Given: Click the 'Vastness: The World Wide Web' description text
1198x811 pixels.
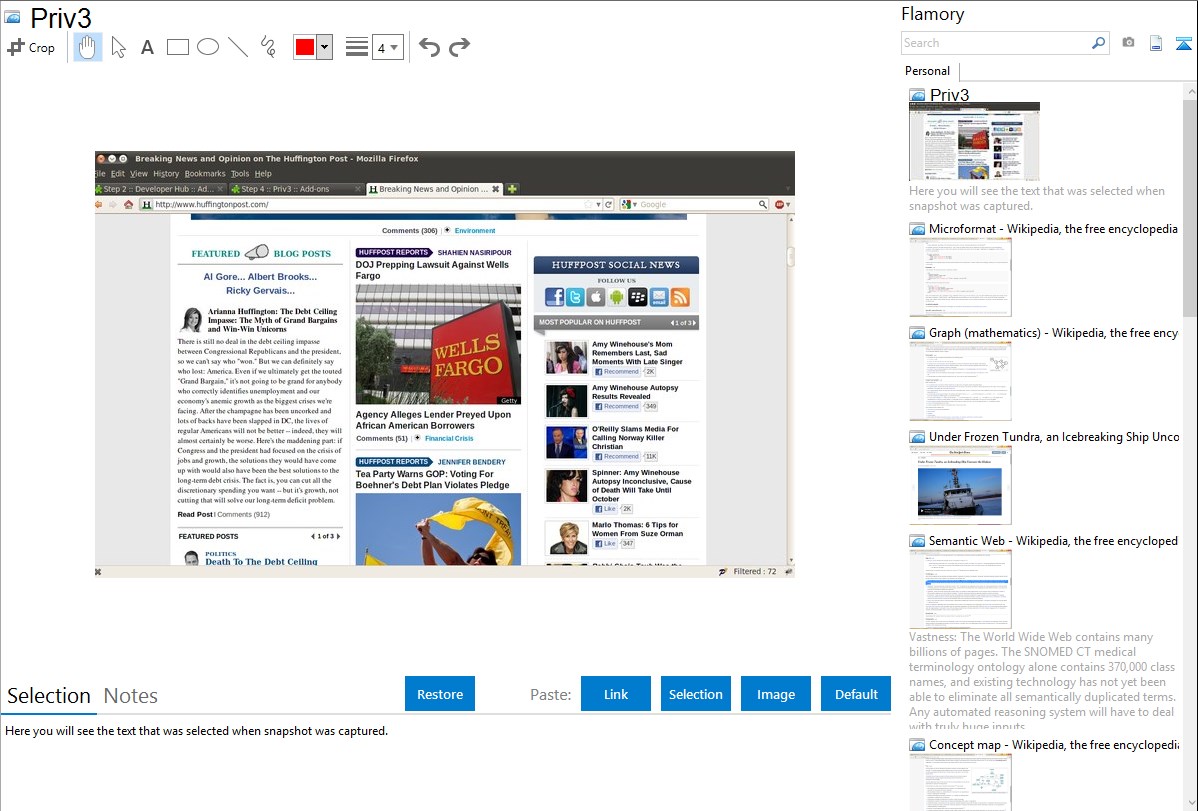Looking at the screenshot, I should [x=1042, y=681].
